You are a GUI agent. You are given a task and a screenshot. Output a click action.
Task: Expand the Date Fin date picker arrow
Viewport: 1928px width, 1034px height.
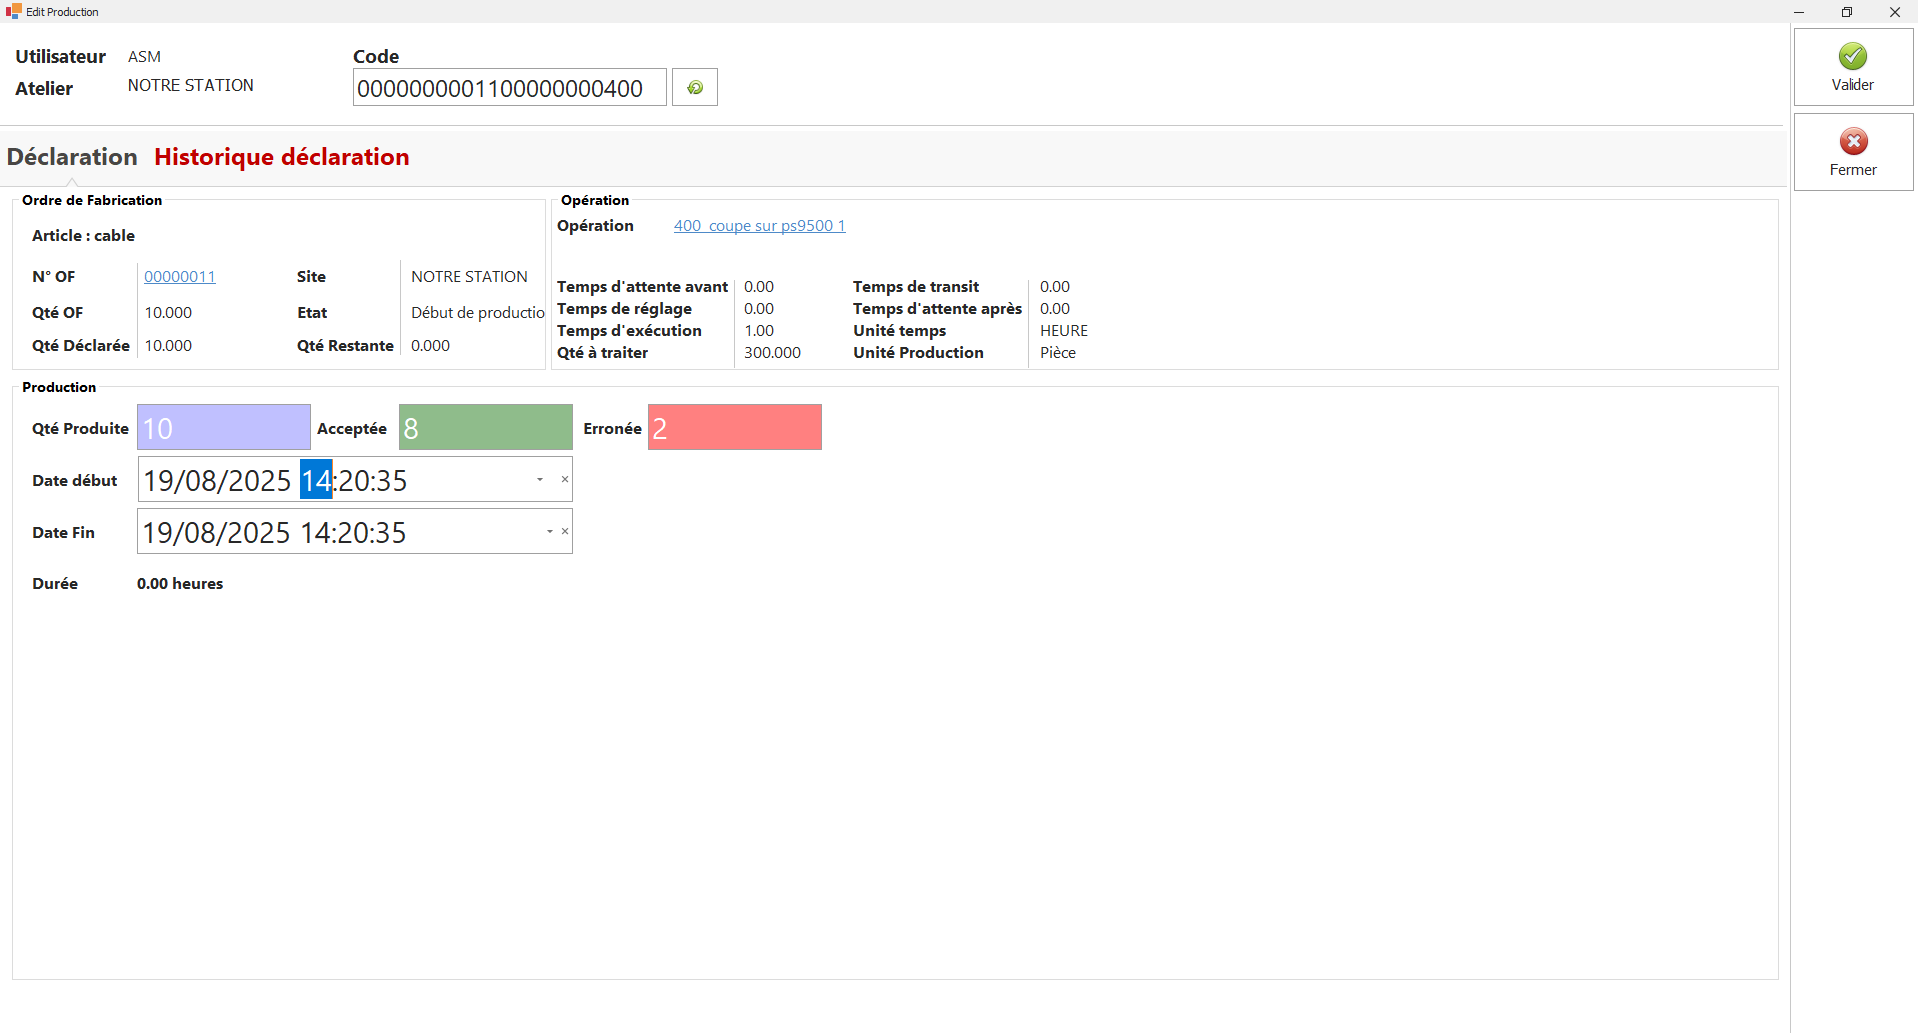(x=549, y=532)
